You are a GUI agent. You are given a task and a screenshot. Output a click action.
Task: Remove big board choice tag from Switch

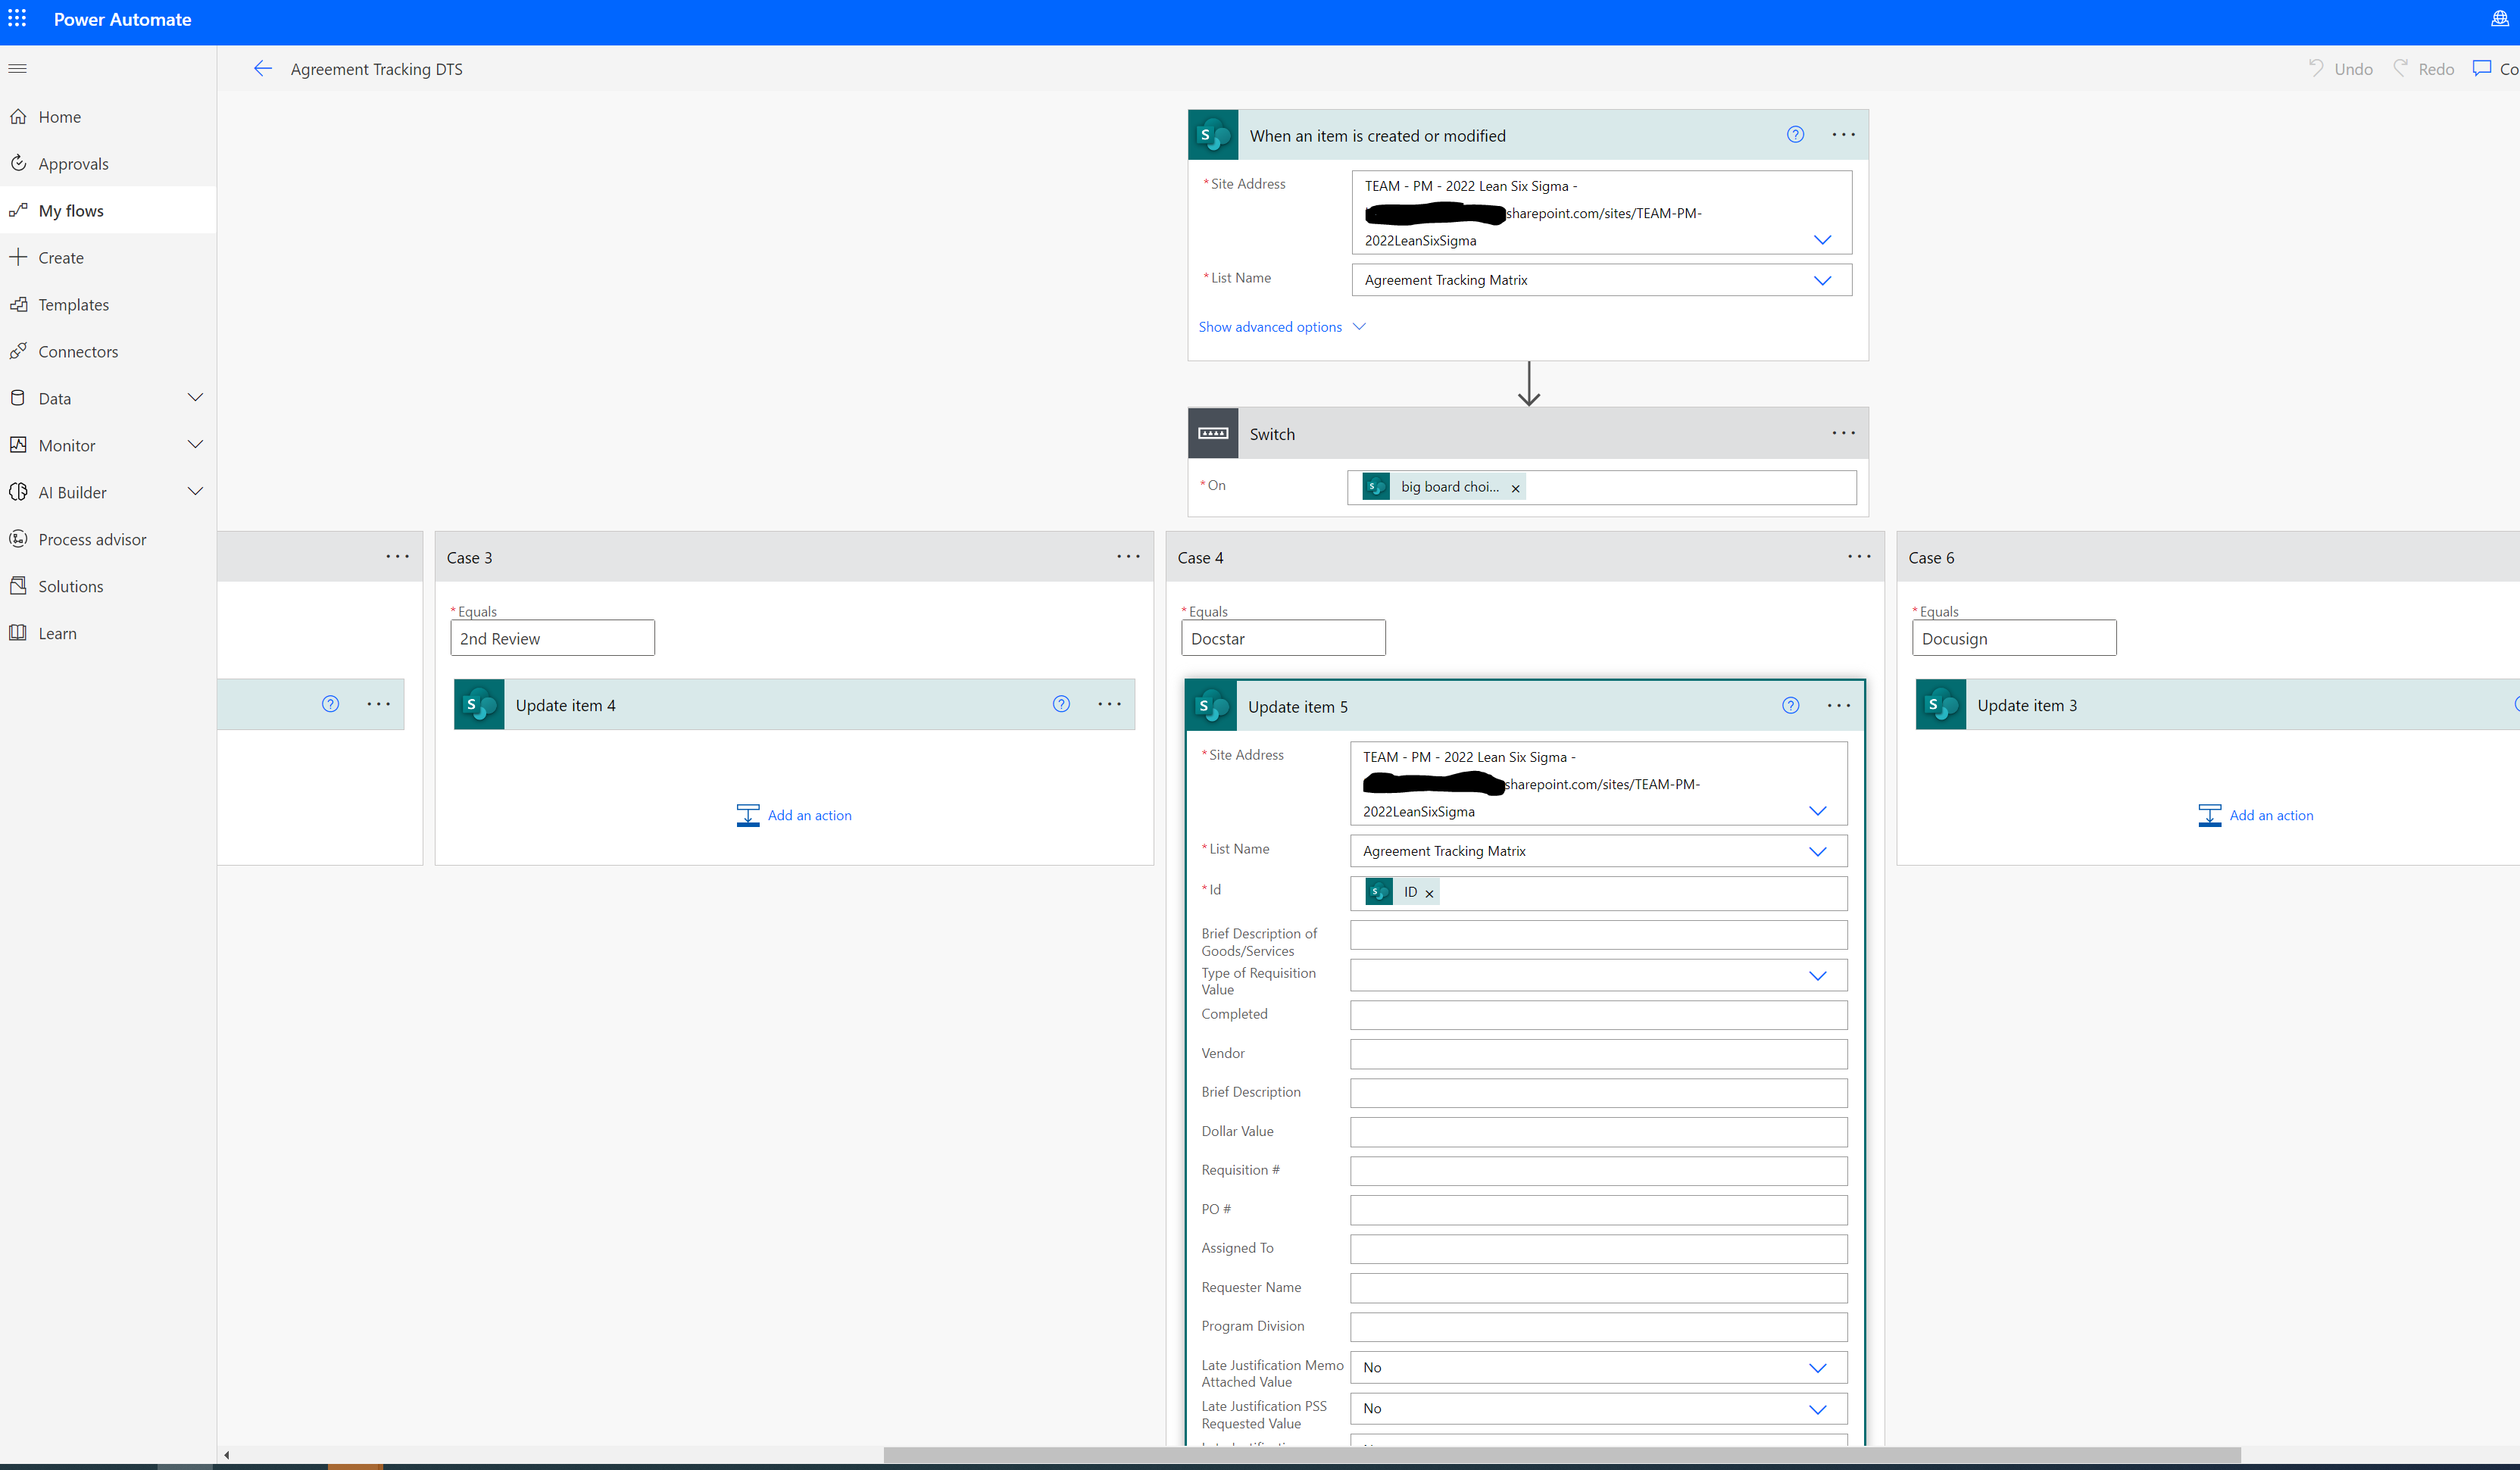[x=1516, y=486]
